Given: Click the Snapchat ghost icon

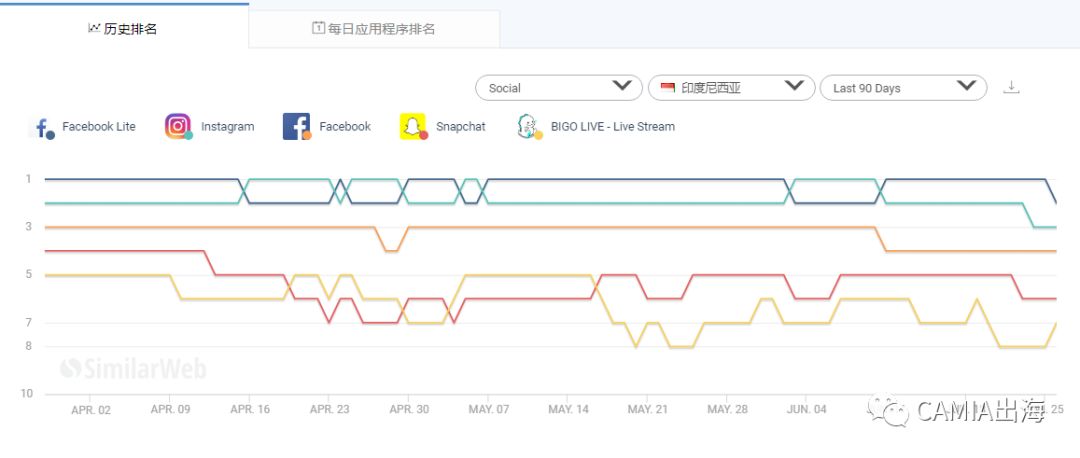Looking at the screenshot, I should click(x=413, y=127).
